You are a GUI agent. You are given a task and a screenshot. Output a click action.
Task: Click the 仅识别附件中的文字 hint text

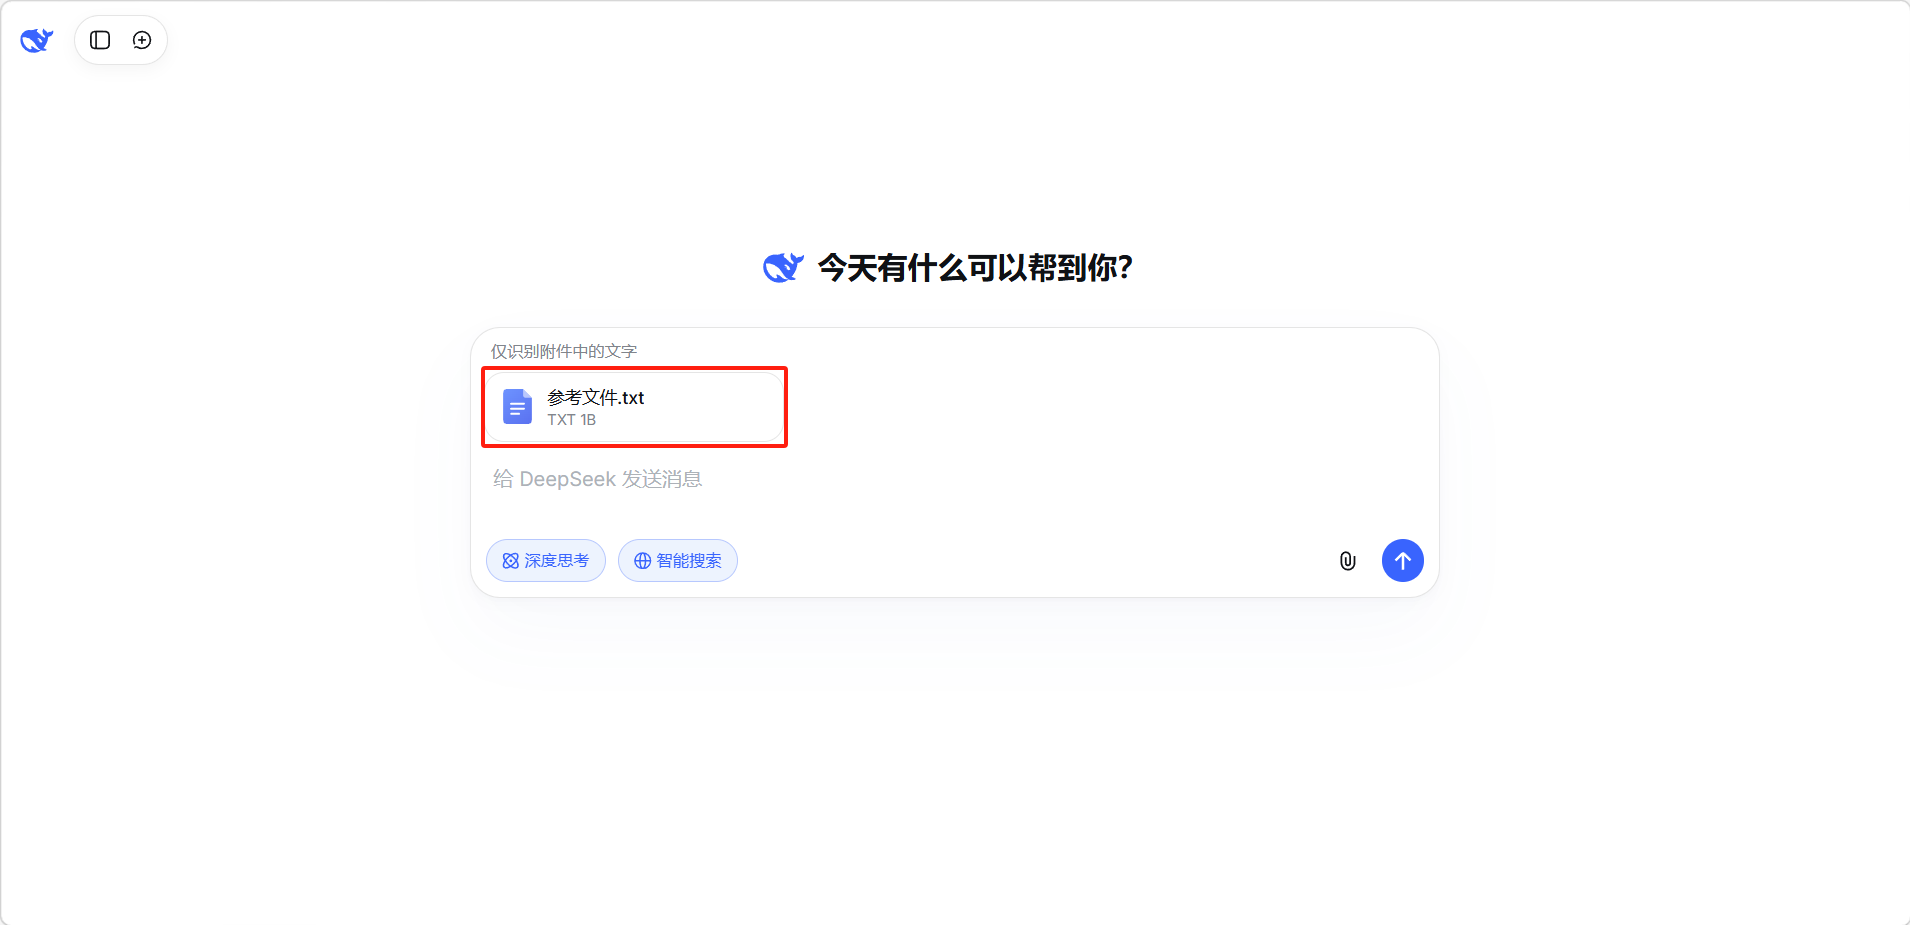click(563, 351)
